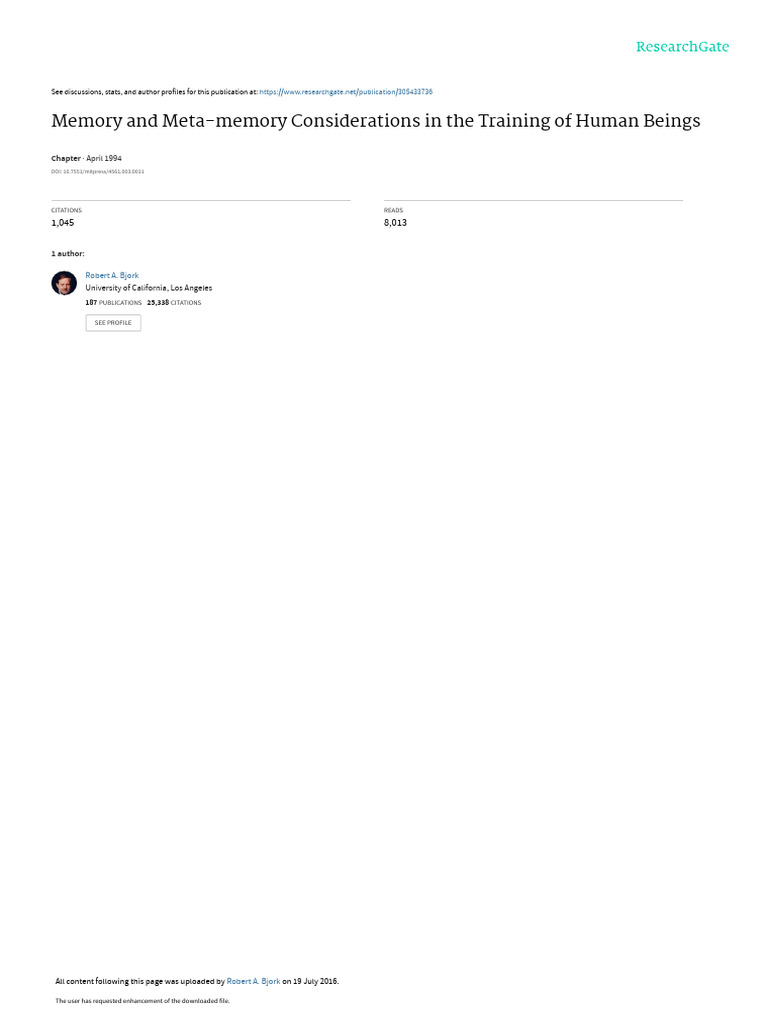The width and height of the screenshot is (768, 1024).
Task: Click the 187 publications stat
Action: tap(114, 302)
